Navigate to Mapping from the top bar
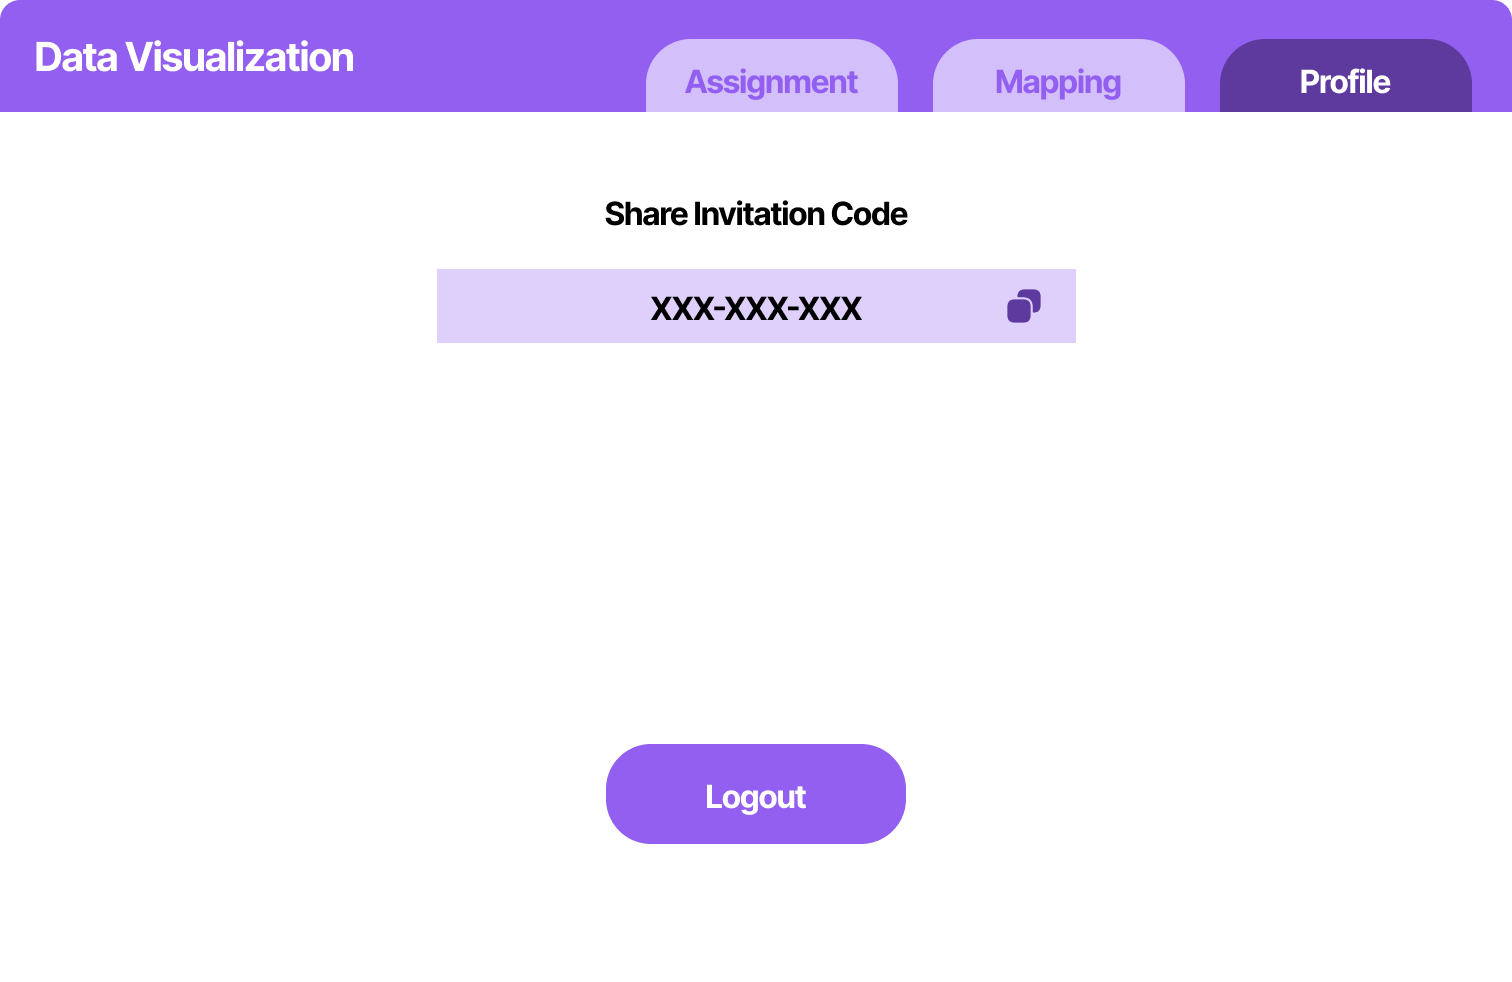The height and width of the screenshot is (982, 1512). [x=1058, y=82]
